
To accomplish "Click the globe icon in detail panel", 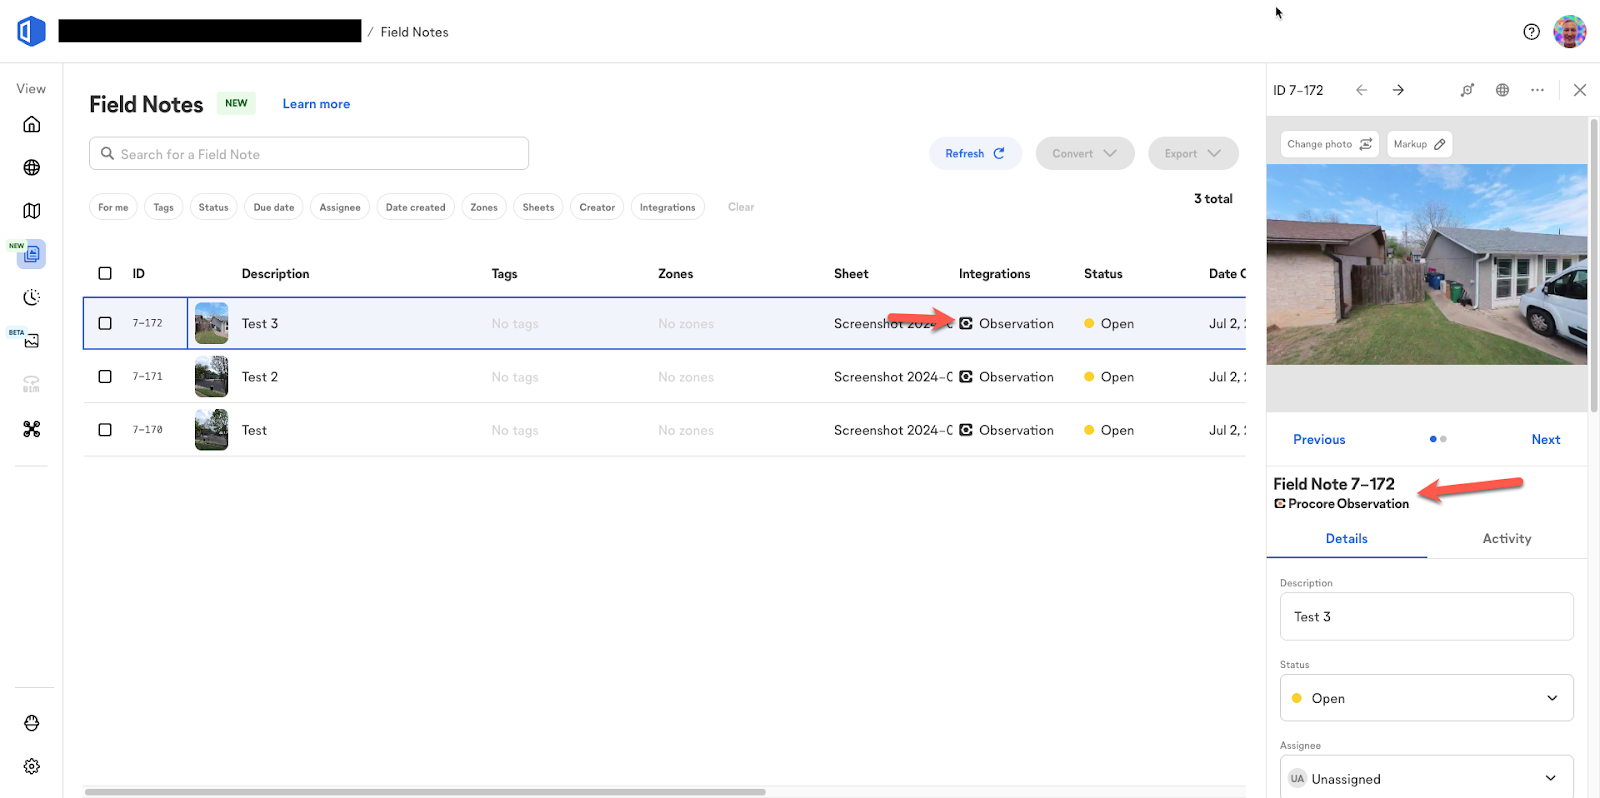I will click(1502, 90).
